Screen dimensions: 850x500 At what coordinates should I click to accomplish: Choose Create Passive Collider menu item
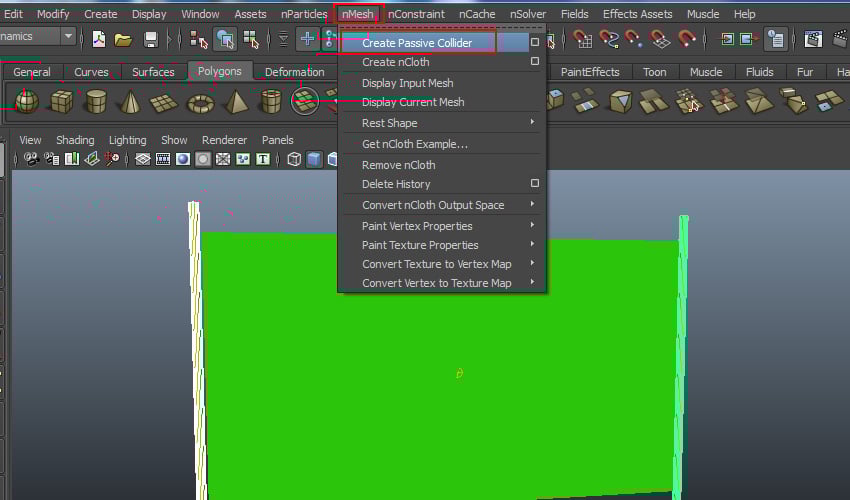tap(417, 43)
